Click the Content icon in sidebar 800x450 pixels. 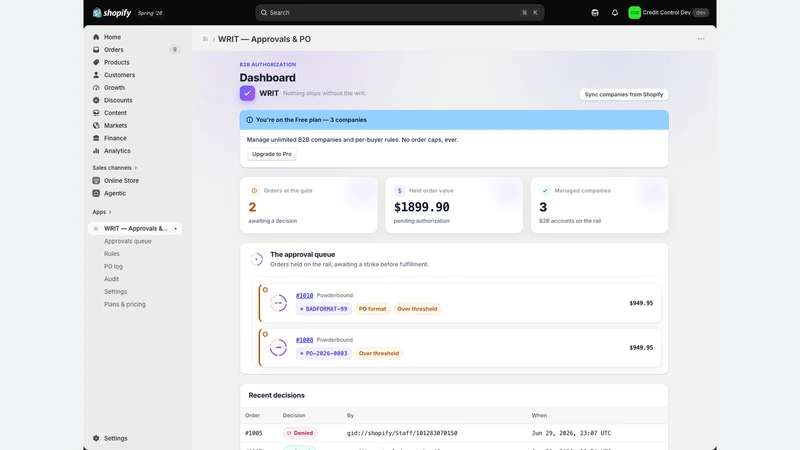point(96,113)
